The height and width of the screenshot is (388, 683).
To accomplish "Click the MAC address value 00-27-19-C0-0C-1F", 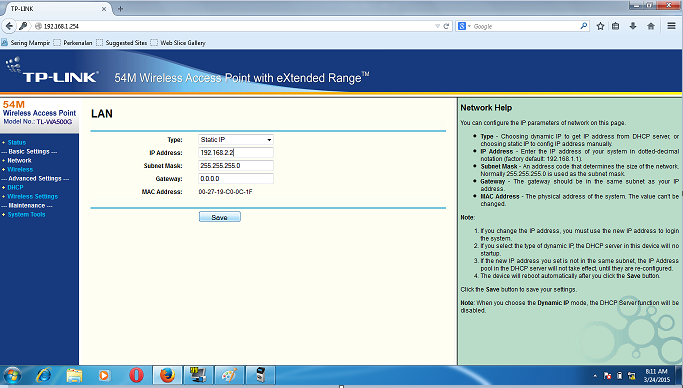I will click(x=225, y=192).
